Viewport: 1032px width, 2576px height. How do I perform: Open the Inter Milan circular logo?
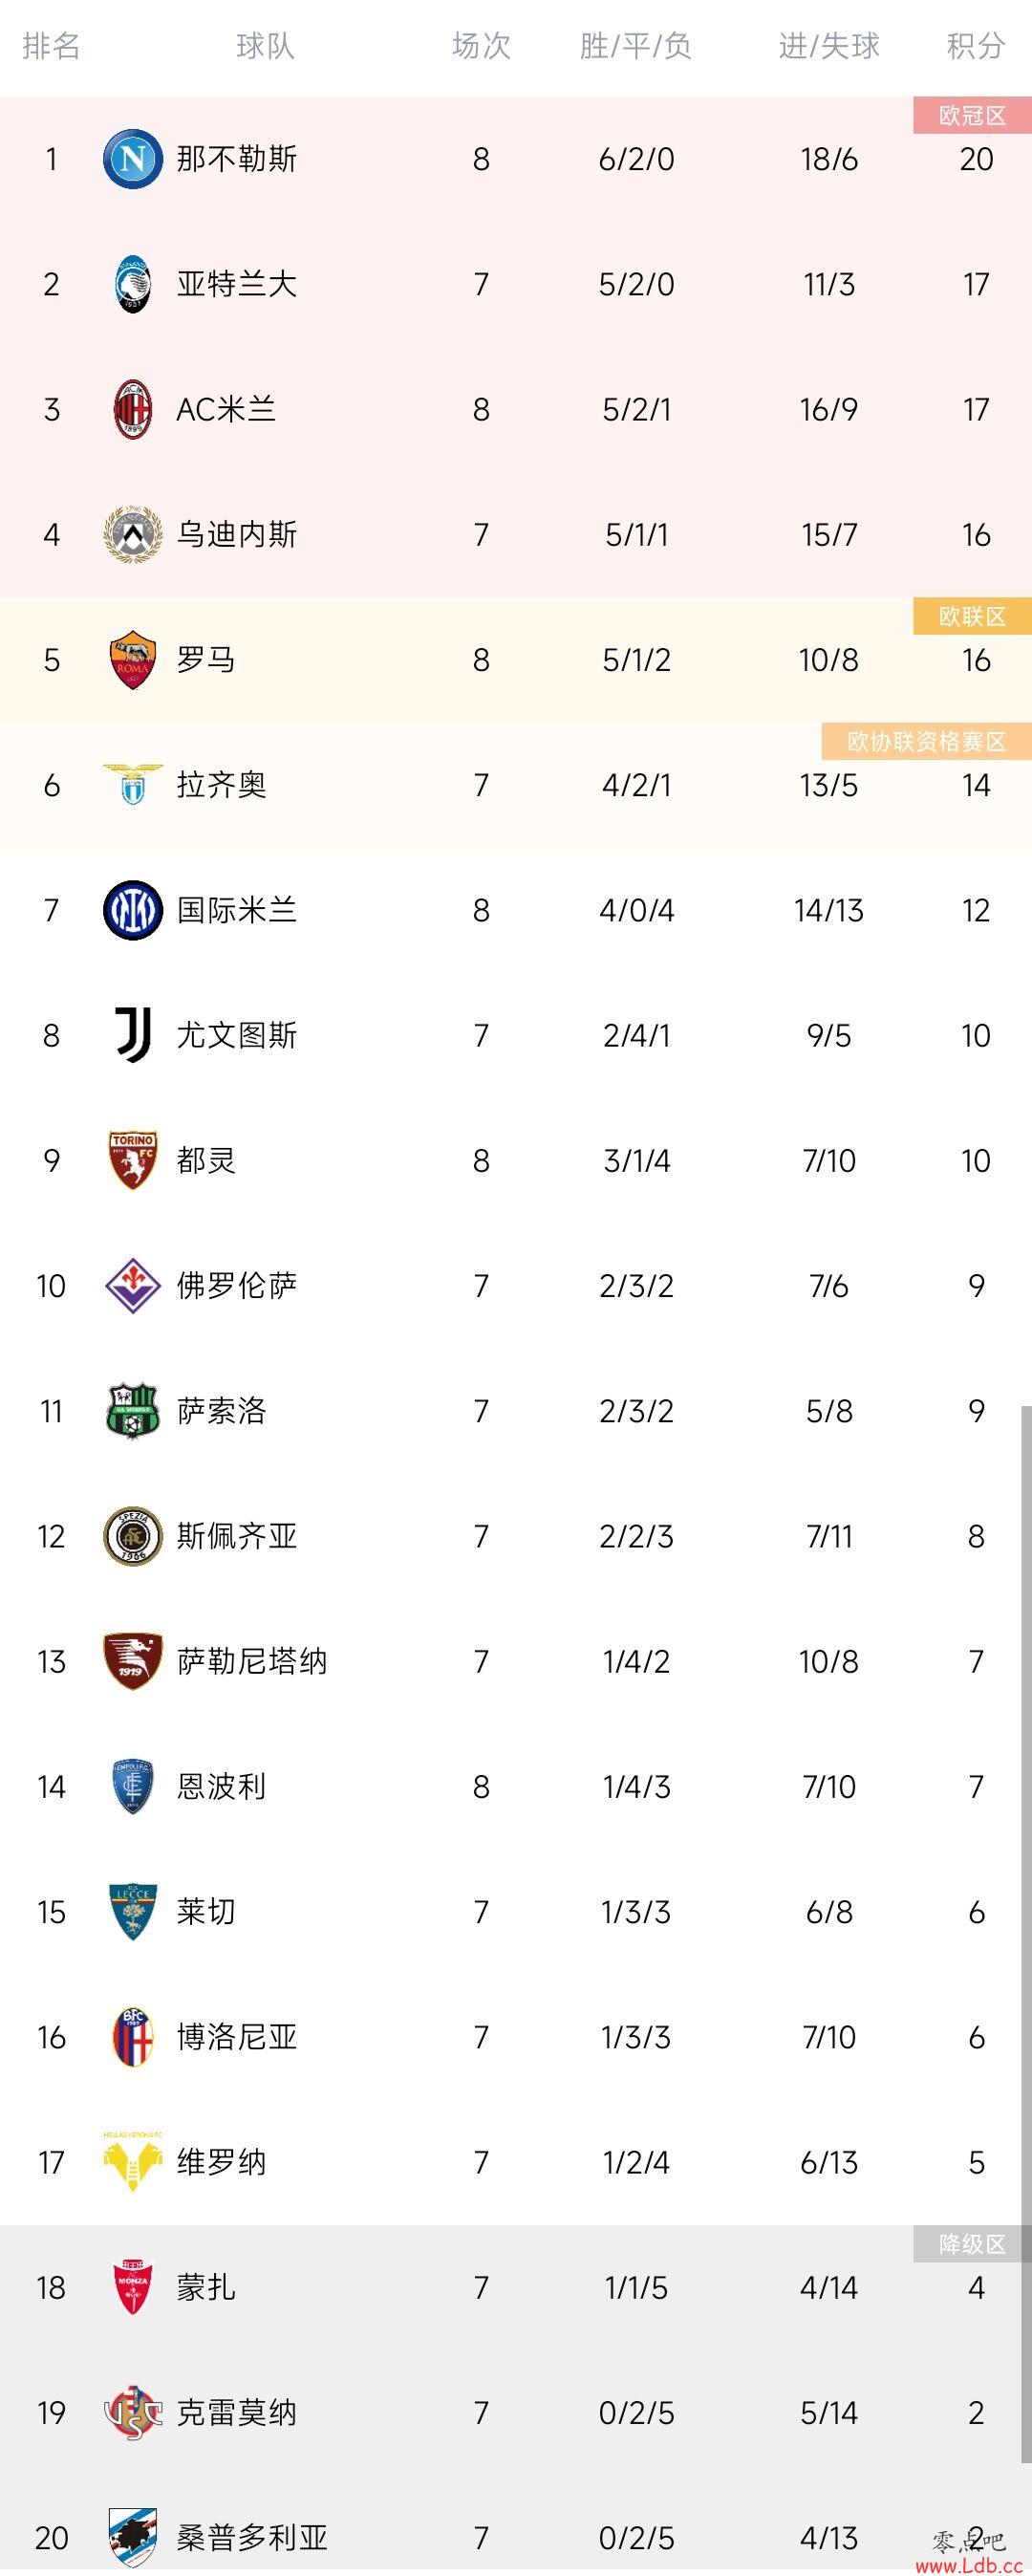click(133, 910)
